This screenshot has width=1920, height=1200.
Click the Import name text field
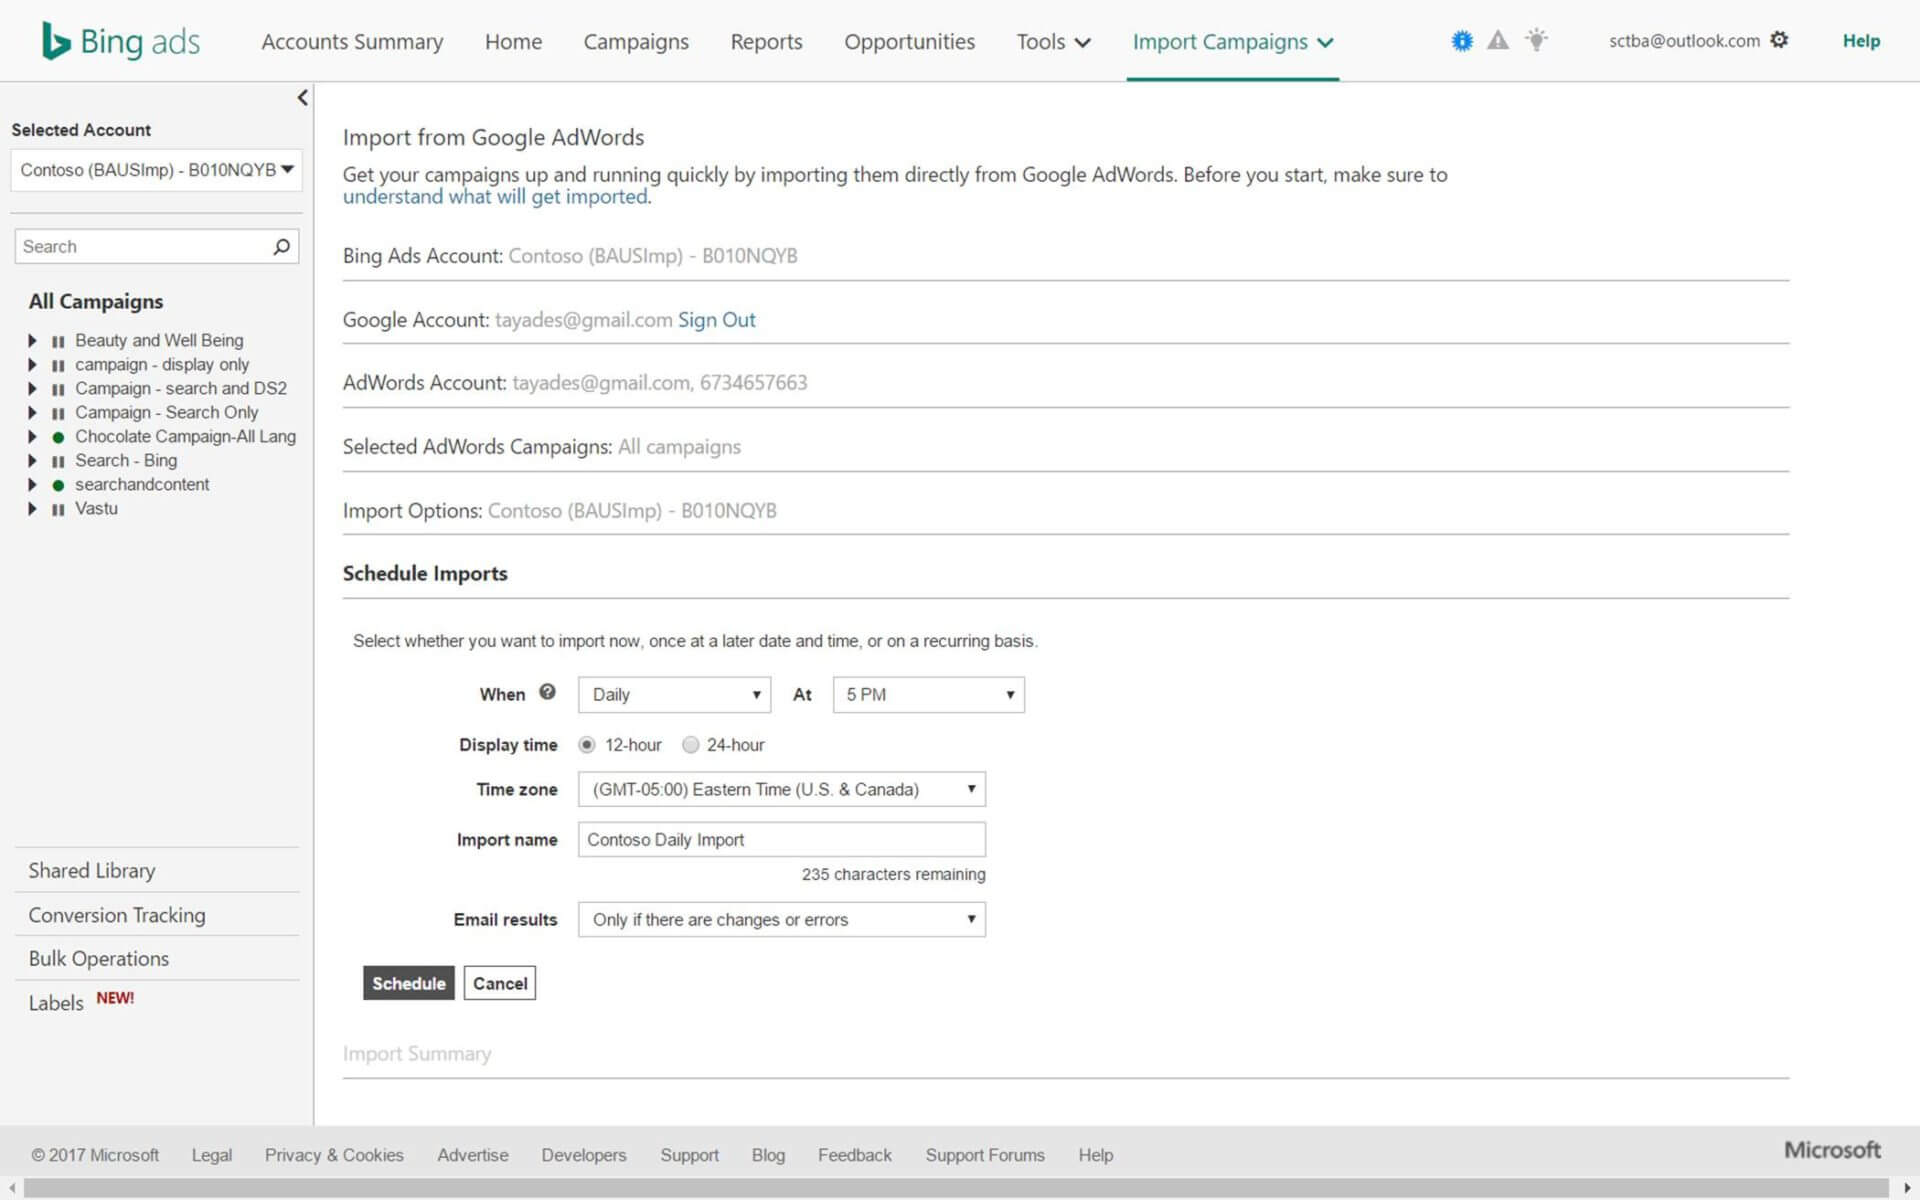tap(781, 840)
